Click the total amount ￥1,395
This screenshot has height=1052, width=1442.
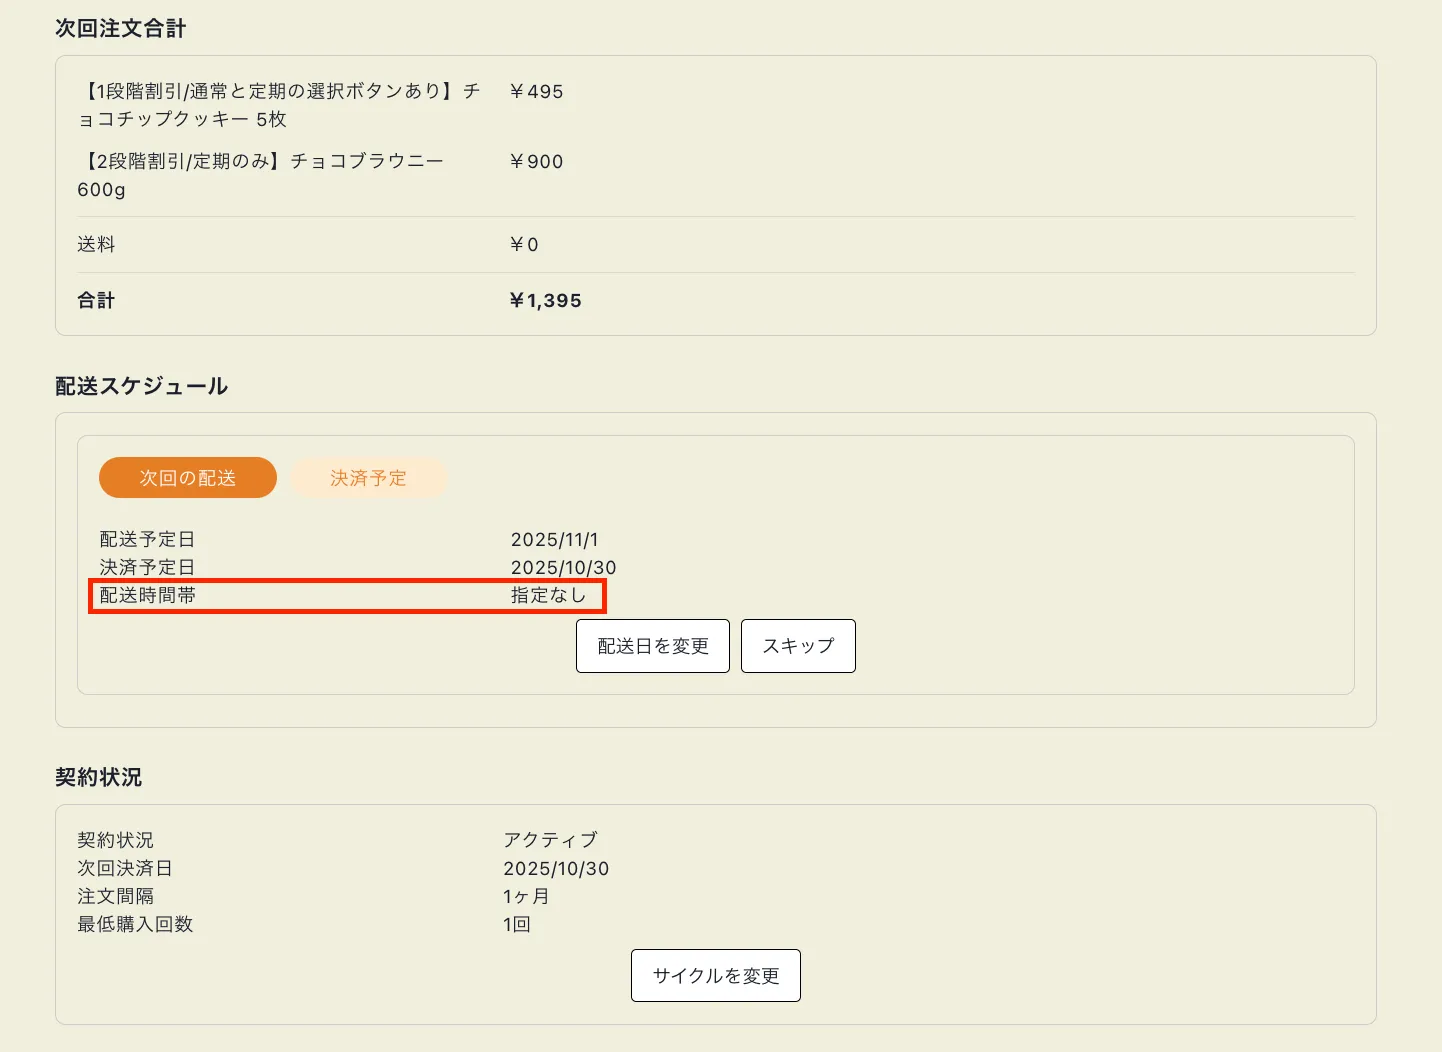tap(545, 300)
